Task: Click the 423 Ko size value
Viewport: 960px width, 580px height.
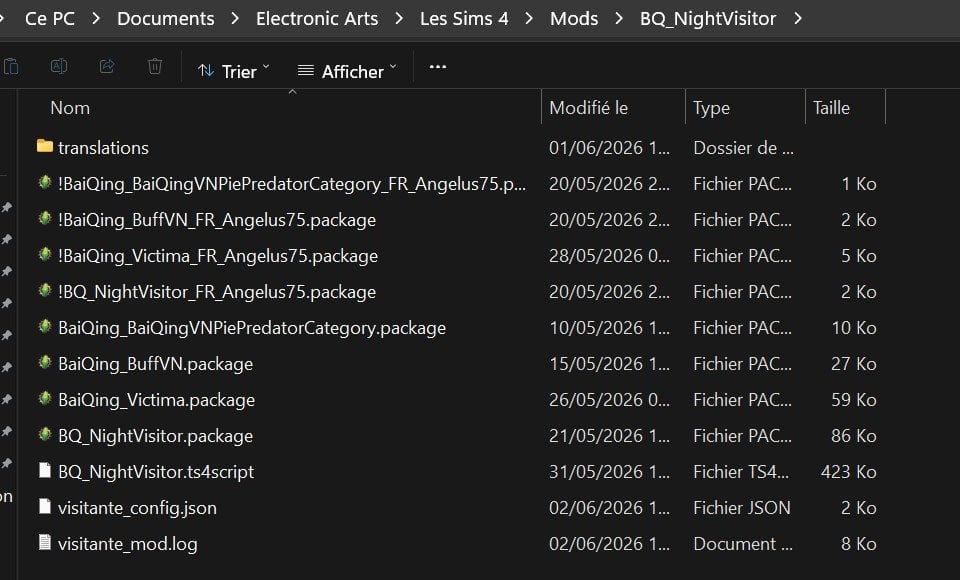Action: (849, 472)
